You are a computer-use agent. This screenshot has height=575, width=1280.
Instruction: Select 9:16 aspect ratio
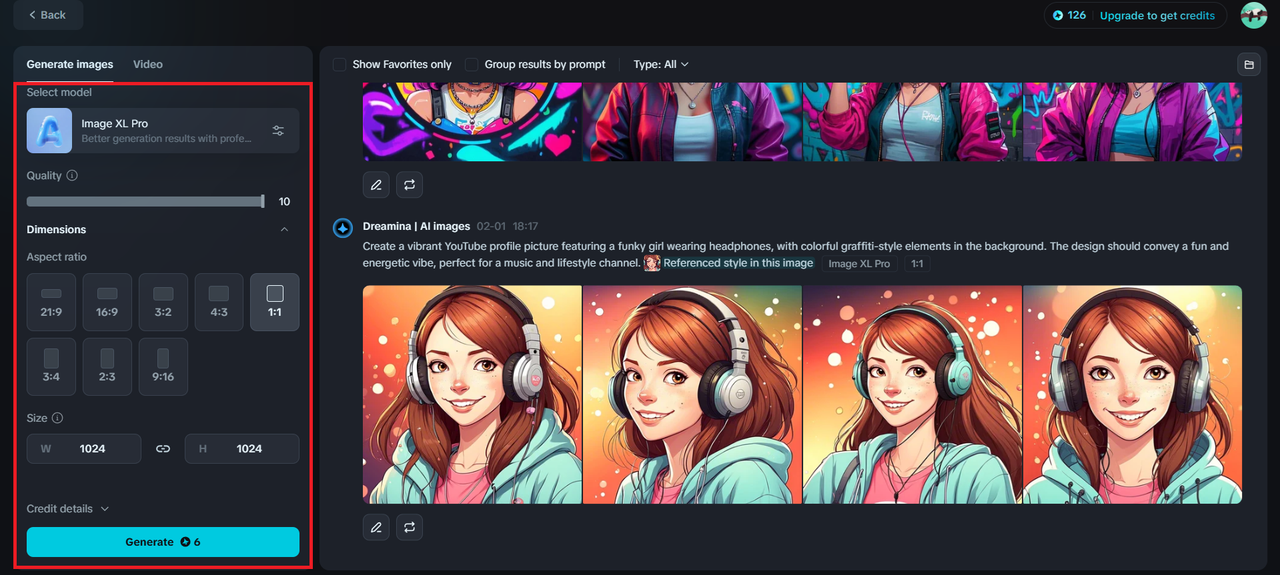coord(163,367)
